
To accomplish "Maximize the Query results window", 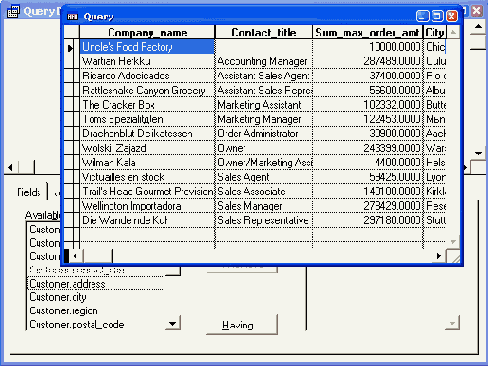I will point(437,16).
